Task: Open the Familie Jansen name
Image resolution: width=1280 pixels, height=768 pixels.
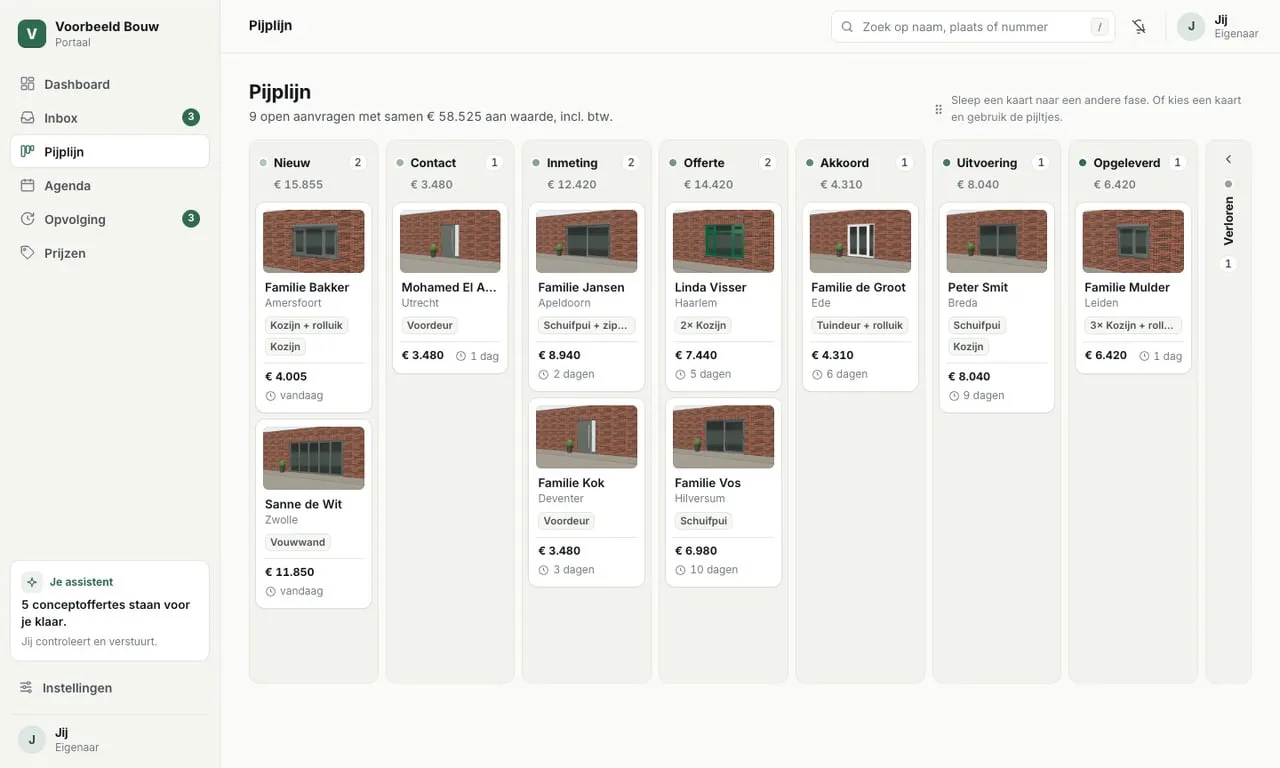Action: coord(581,287)
